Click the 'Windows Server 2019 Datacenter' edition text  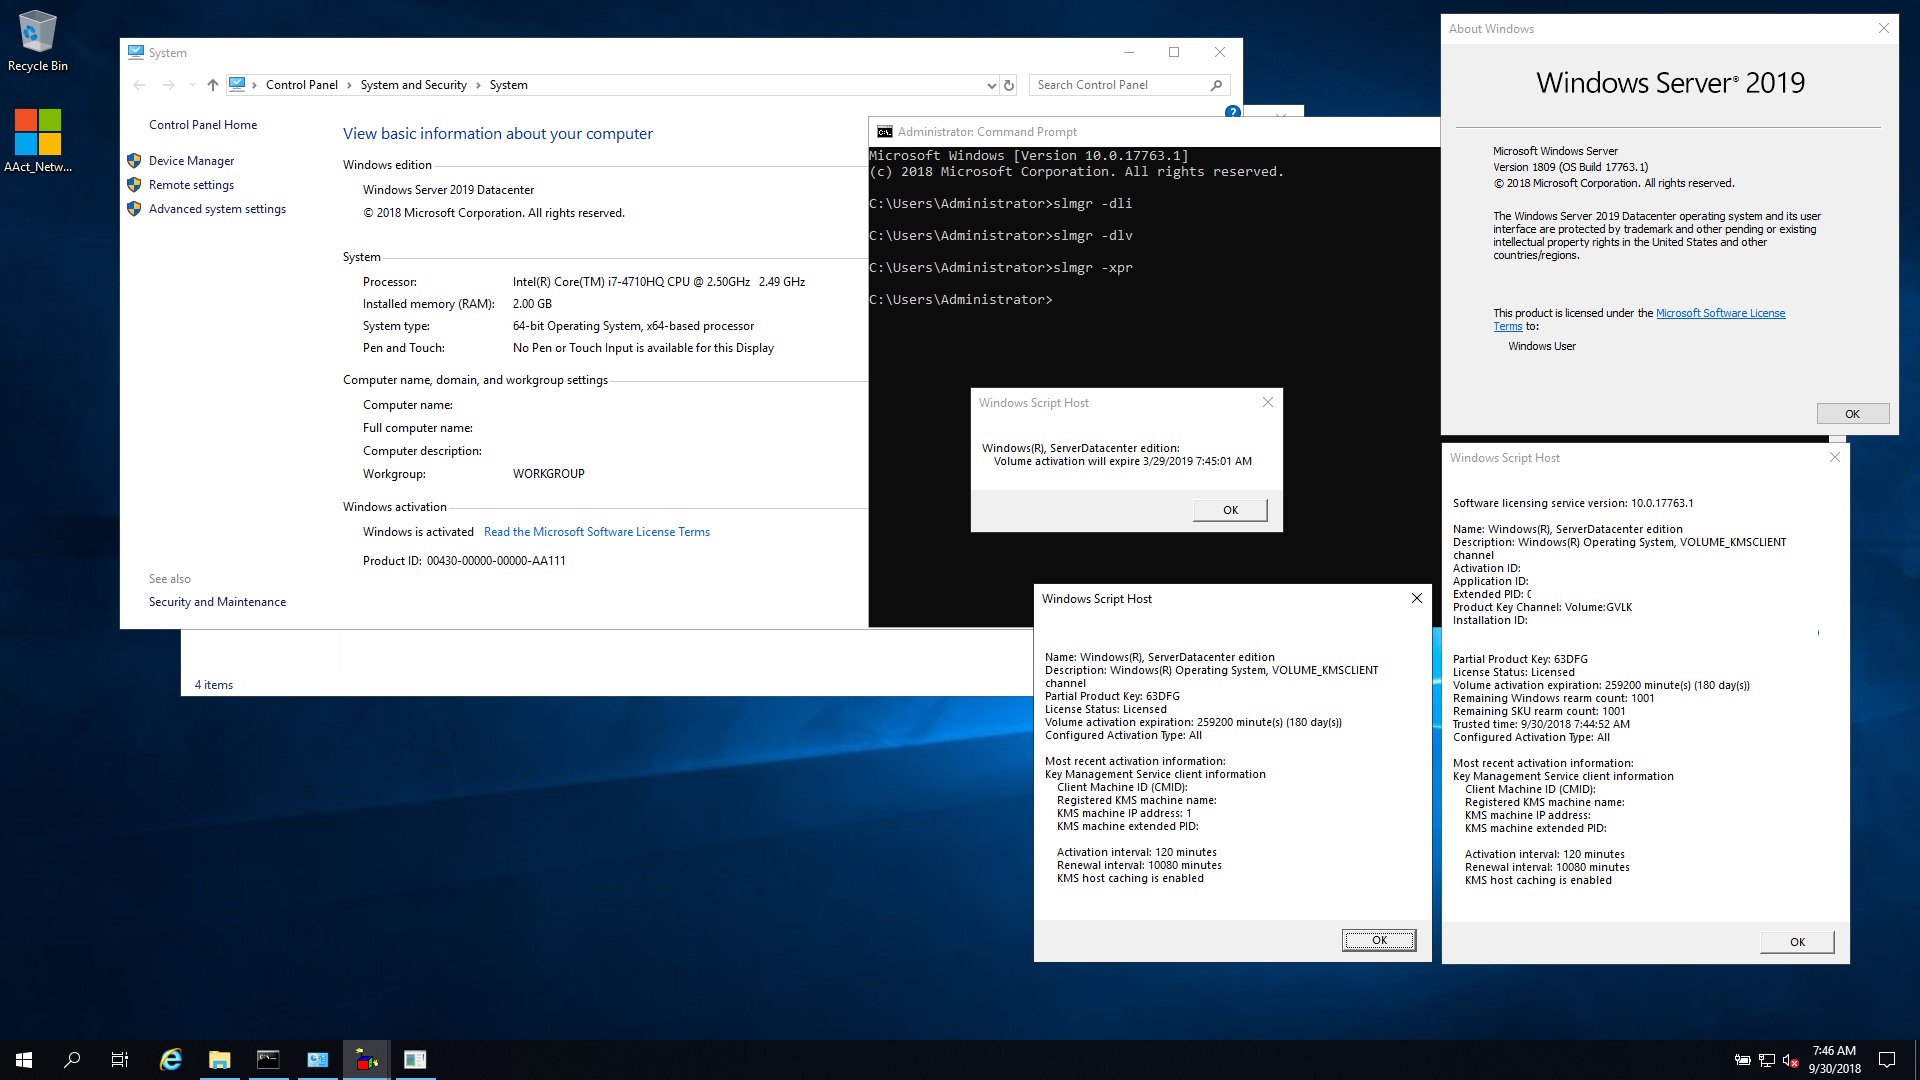click(x=448, y=190)
